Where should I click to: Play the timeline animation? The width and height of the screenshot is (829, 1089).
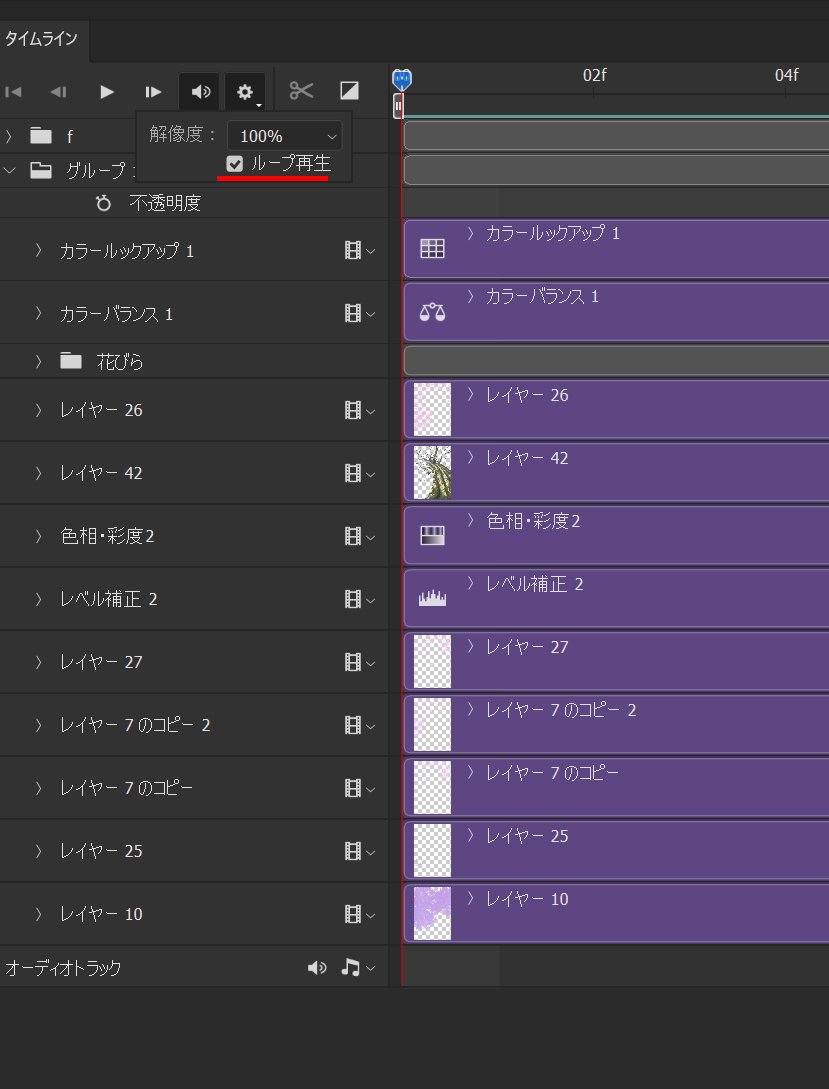pyautogui.click(x=106, y=92)
